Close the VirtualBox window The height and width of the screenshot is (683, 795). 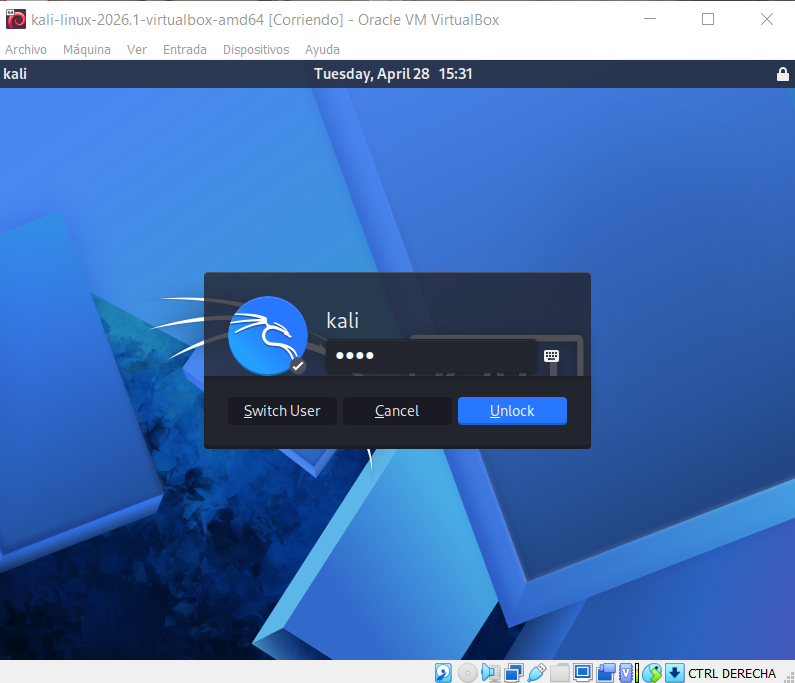tap(767, 19)
